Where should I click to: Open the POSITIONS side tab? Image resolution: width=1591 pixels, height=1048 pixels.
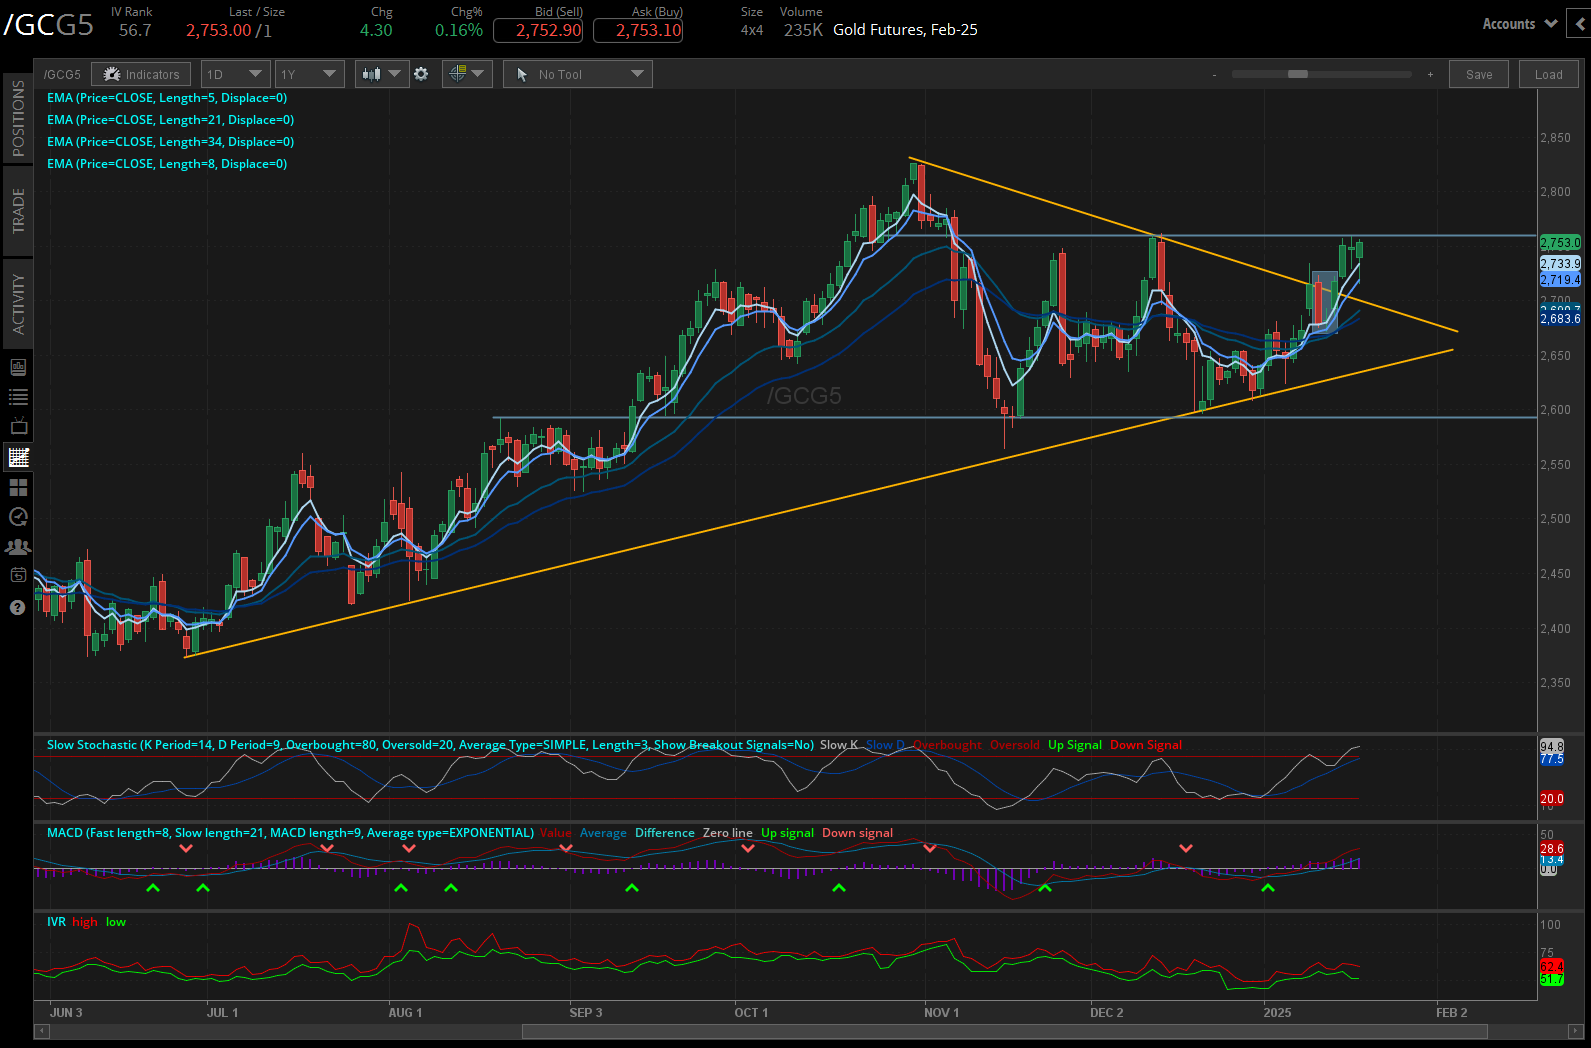coord(18,118)
